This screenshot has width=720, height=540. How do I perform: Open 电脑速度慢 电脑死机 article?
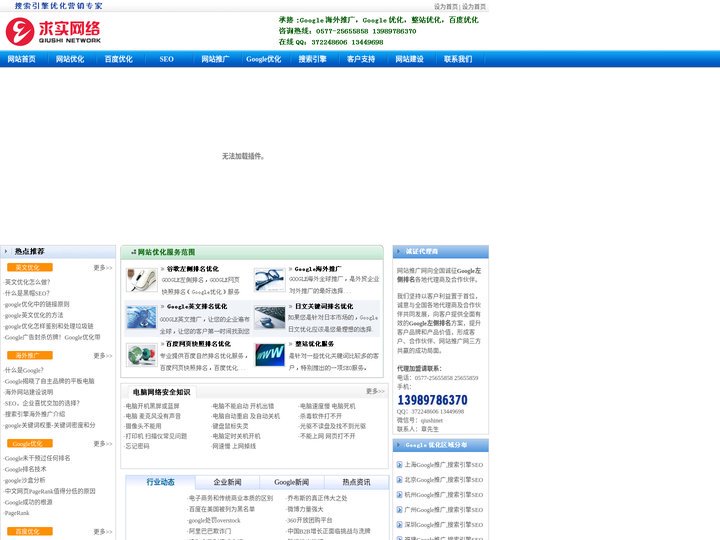point(327,406)
